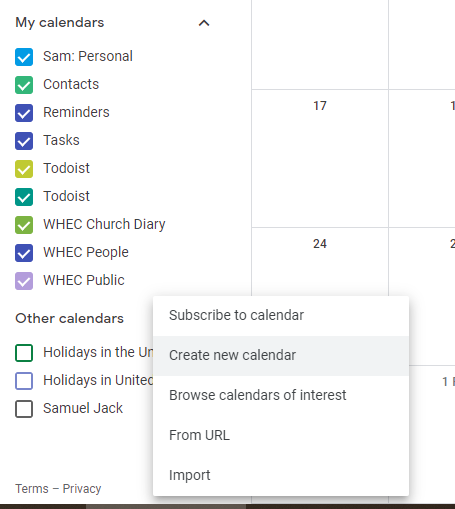Image resolution: width=455 pixels, height=509 pixels.
Task: Open the Privacy link
Action: [82, 489]
